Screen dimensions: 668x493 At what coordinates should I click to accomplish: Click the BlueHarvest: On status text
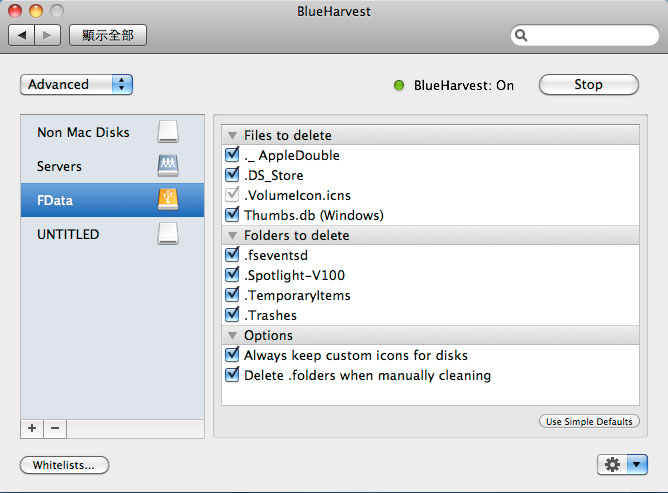[x=464, y=85]
